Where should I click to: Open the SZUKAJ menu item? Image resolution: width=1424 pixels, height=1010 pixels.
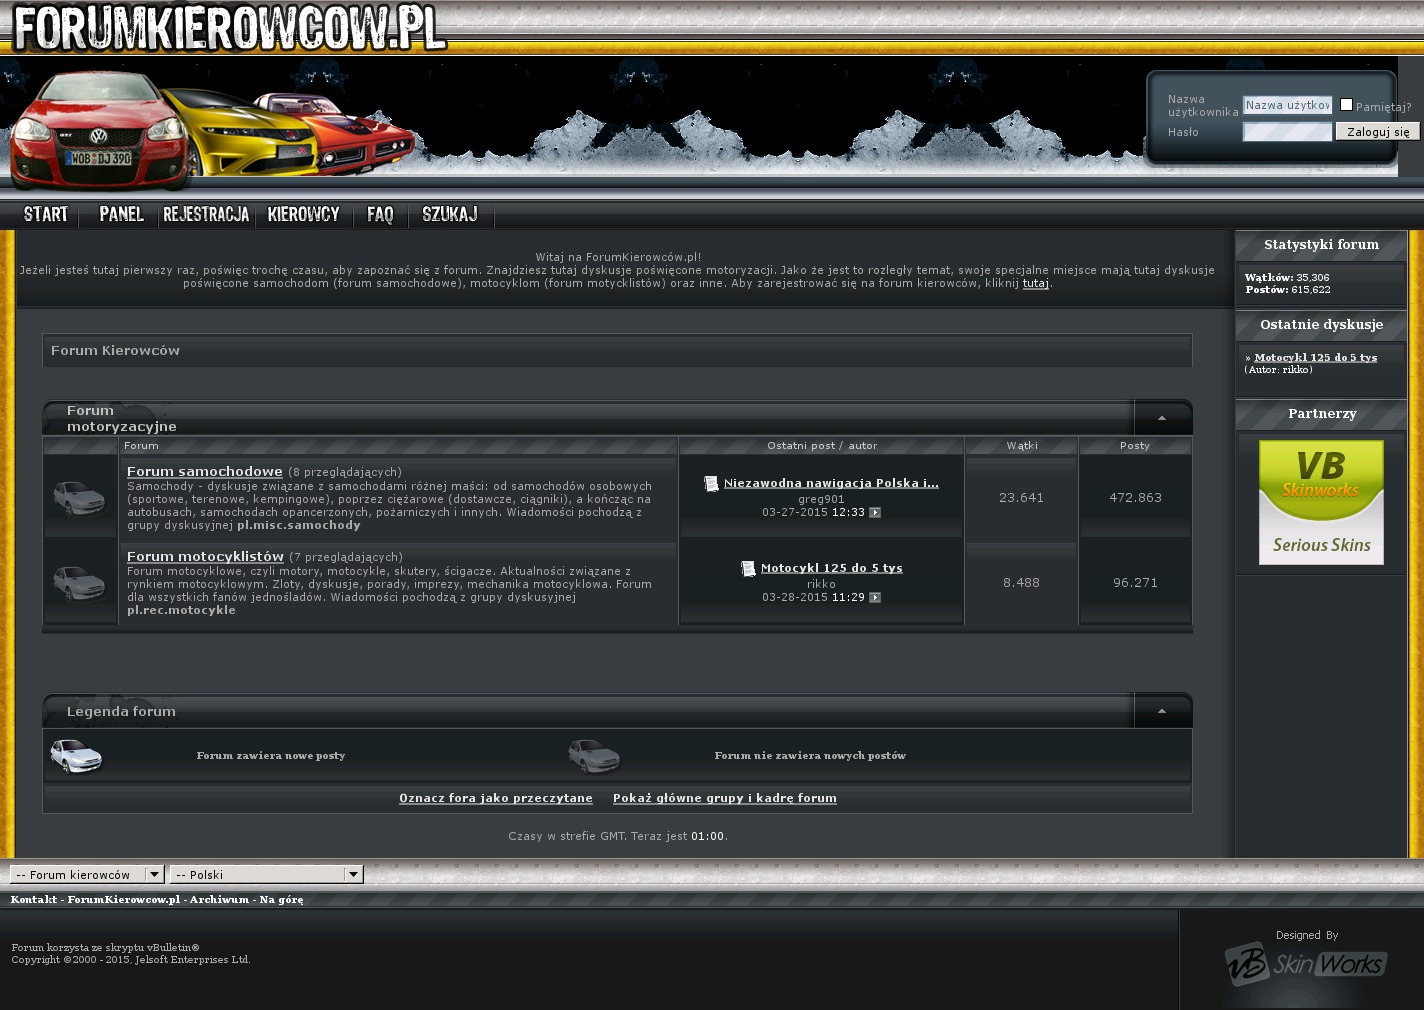449,214
